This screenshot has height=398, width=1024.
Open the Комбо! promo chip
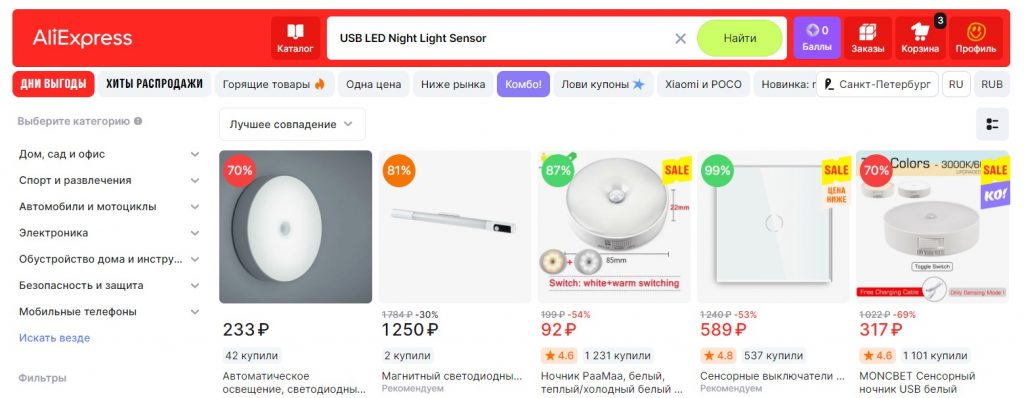pos(523,84)
